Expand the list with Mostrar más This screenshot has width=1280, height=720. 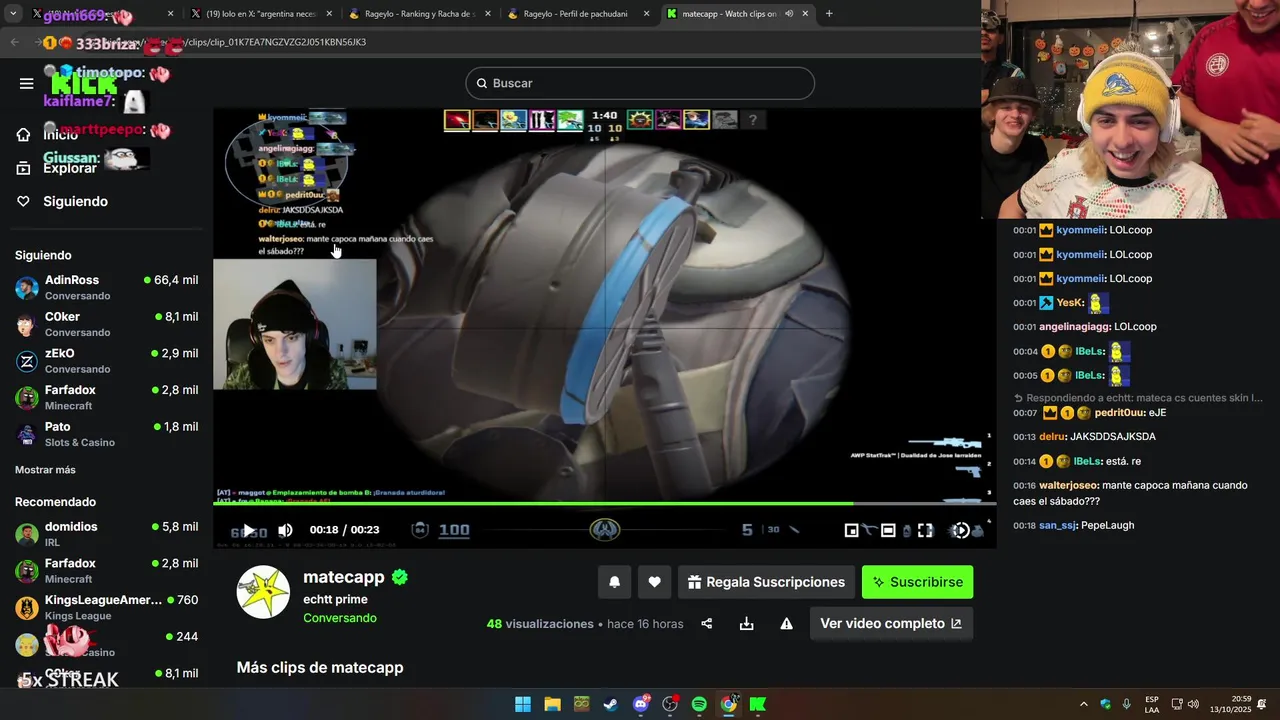(x=45, y=470)
